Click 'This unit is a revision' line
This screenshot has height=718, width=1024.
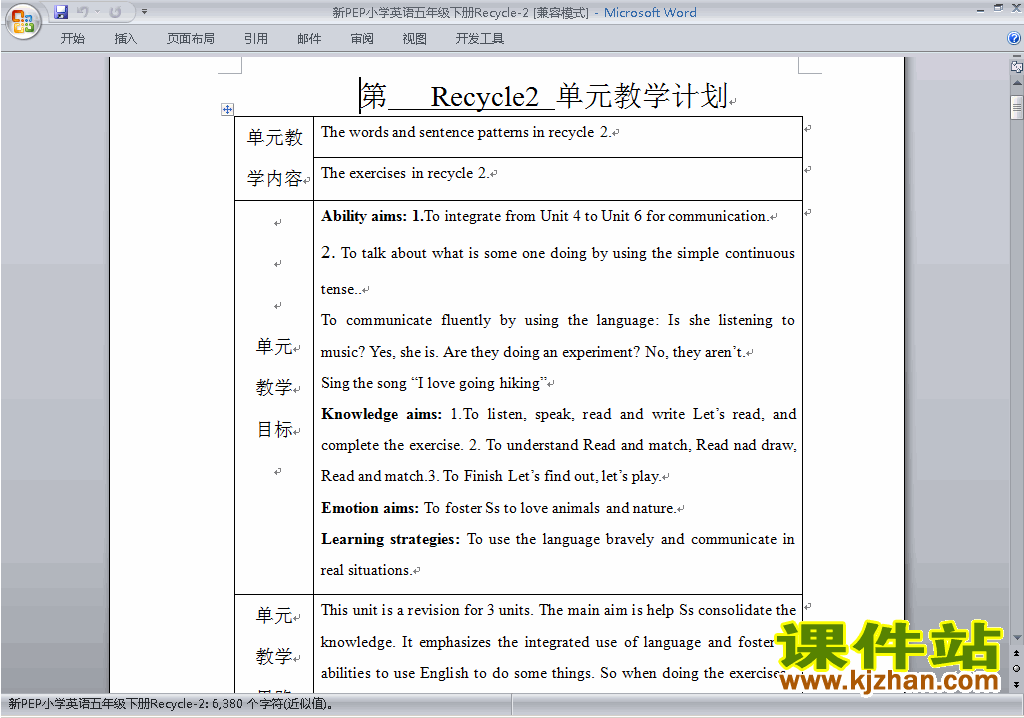click(x=558, y=610)
